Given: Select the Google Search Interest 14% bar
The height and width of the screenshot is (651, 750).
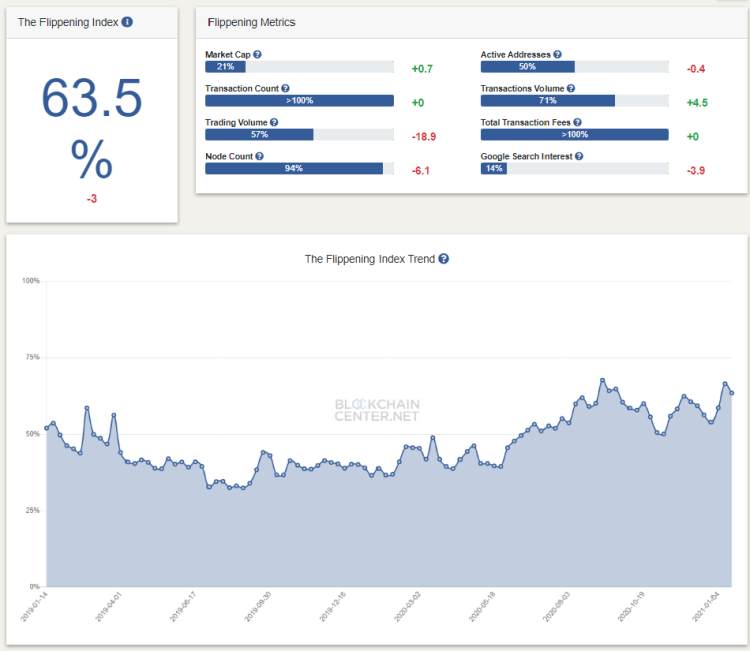Looking at the screenshot, I should [x=574, y=168].
